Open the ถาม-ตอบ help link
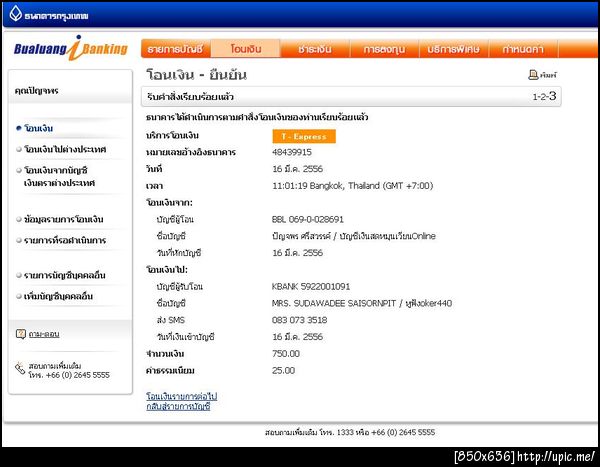This screenshot has height=467, width=600. point(44,334)
